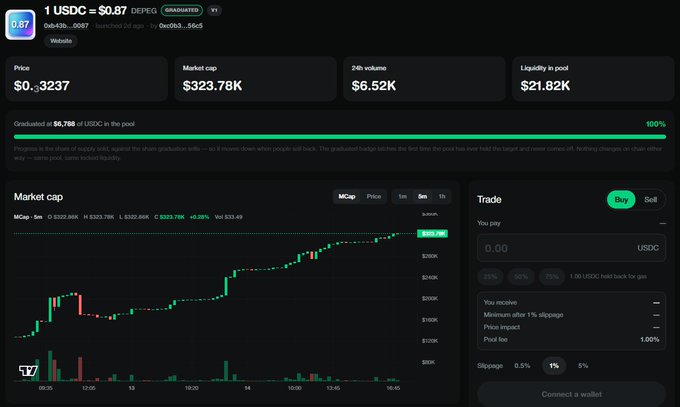The height and width of the screenshot is (407, 680).
Task: Click the graduation progress bar
Action: [340, 137]
